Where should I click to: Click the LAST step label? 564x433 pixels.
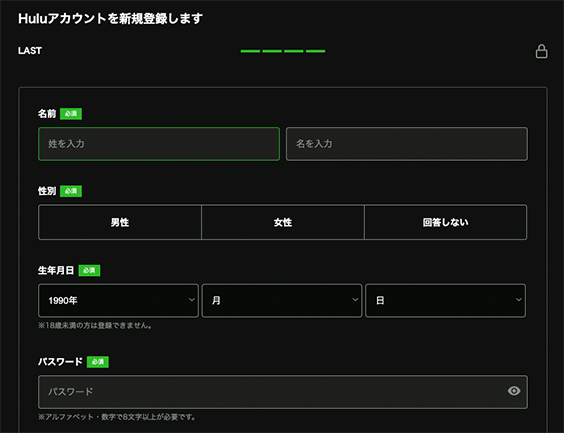30,51
